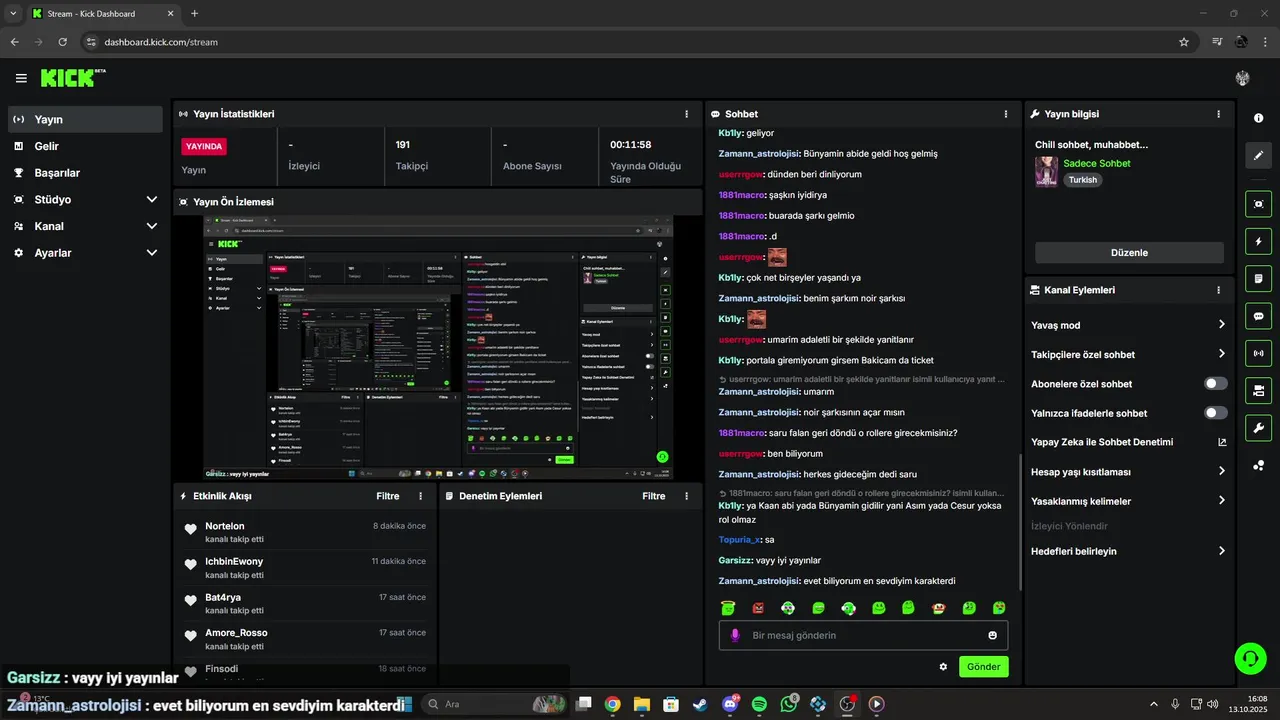Insert the red angry emote in the emote row

pos(758,607)
